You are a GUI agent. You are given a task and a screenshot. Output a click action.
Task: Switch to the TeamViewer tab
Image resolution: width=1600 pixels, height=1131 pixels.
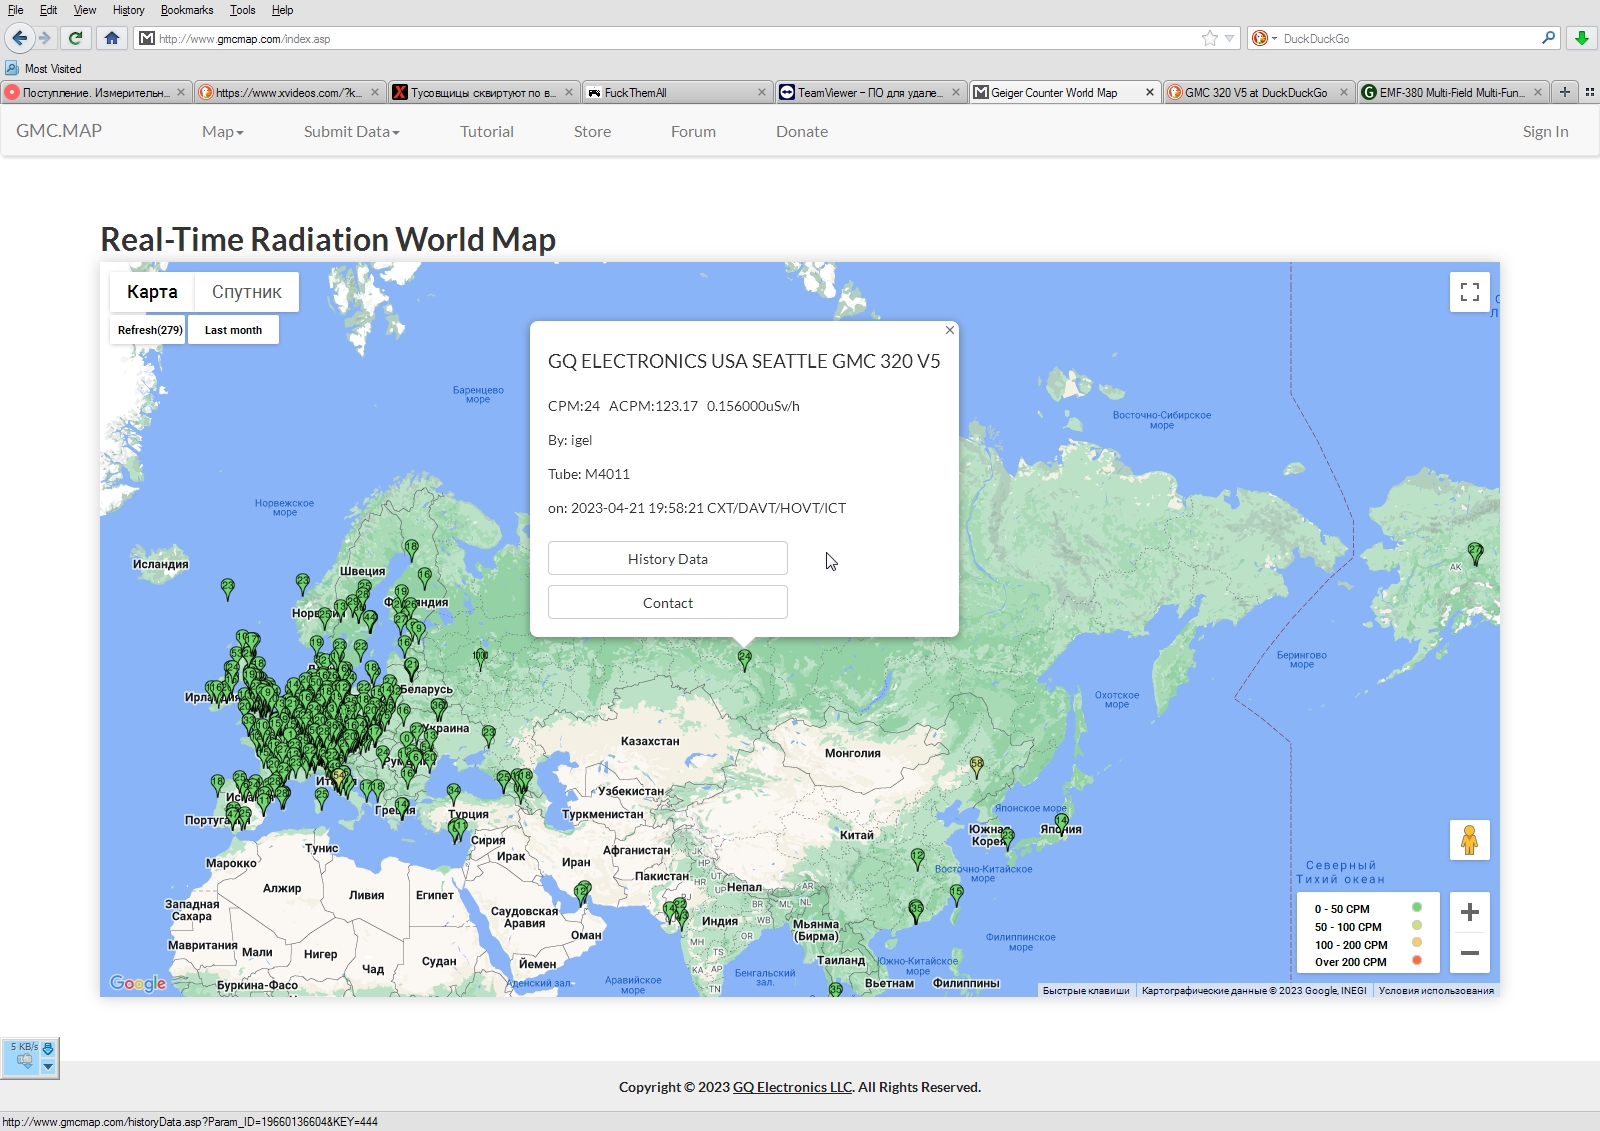[870, 92]
